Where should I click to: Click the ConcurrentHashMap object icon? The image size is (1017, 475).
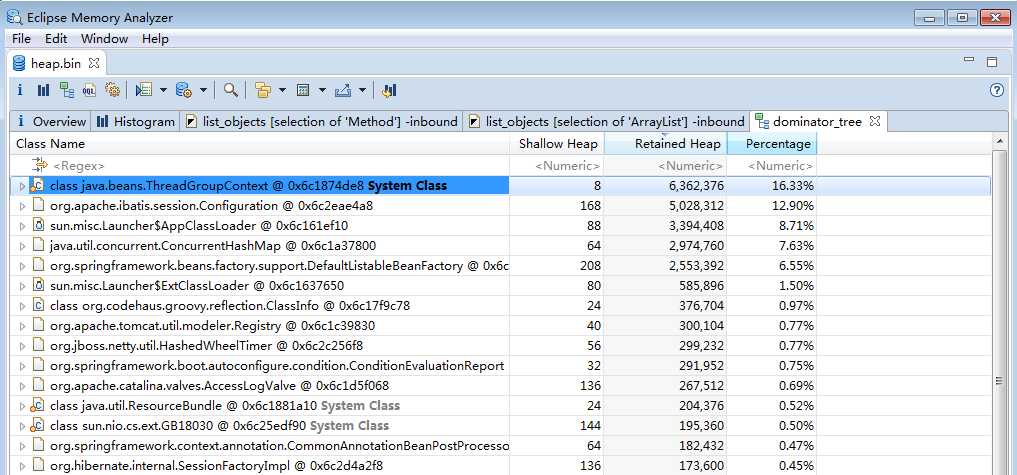tap(38, 246)
